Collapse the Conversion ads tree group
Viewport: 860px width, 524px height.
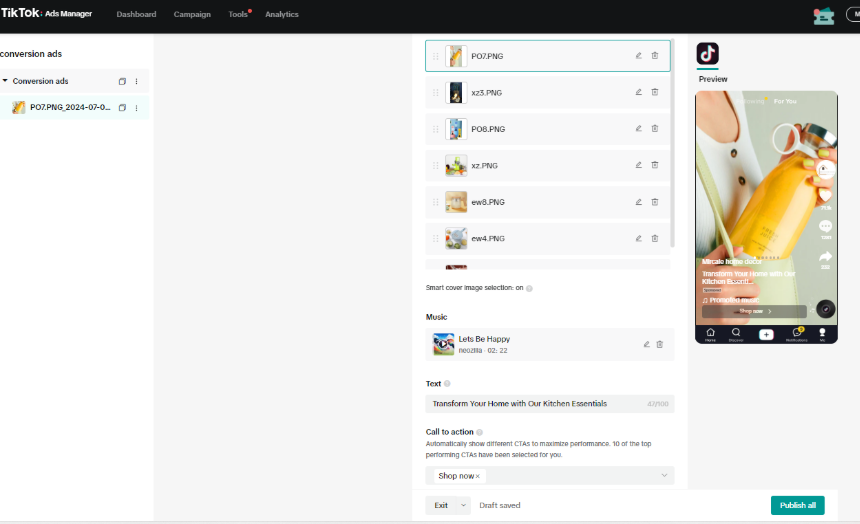(5, 81)
